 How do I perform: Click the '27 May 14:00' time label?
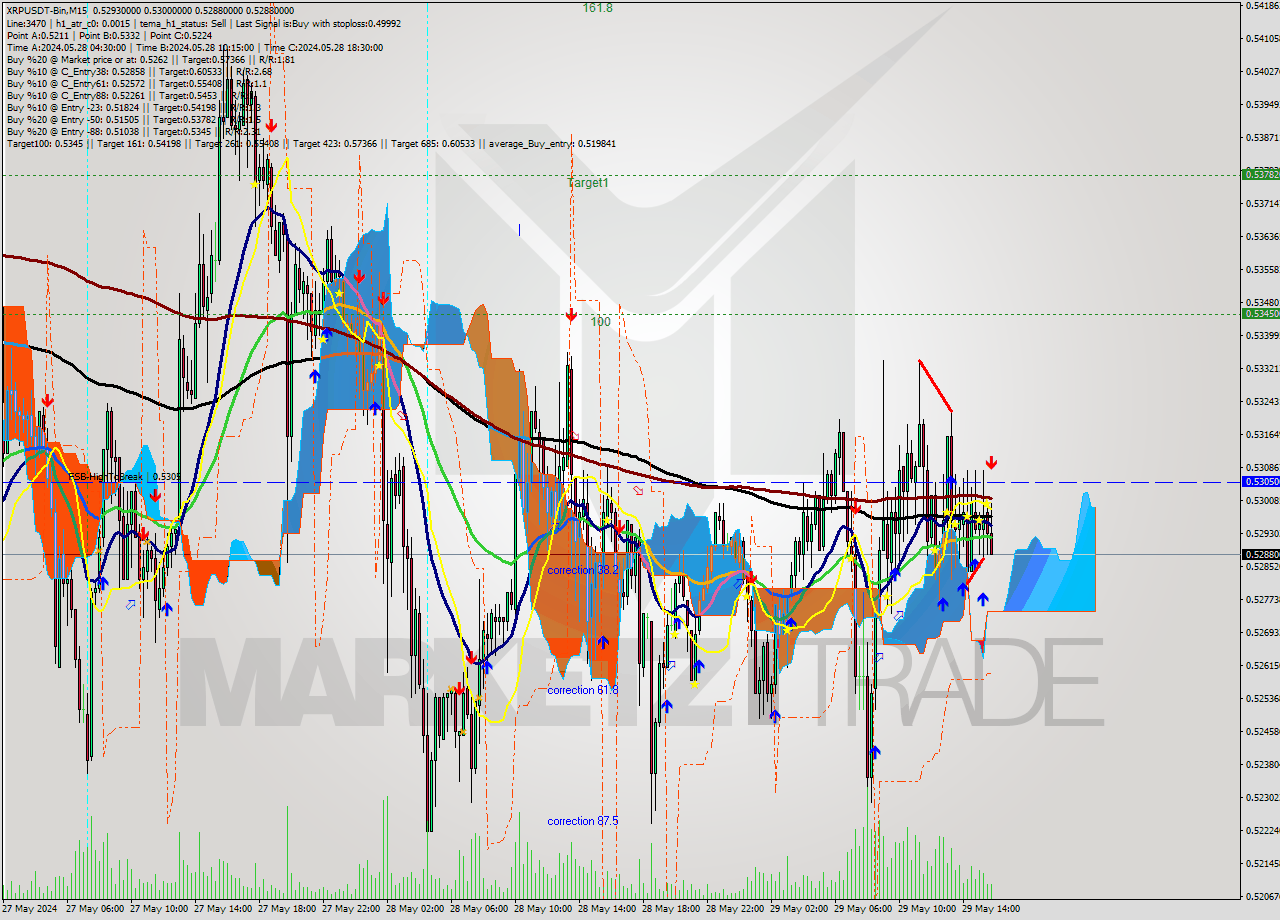223,909
